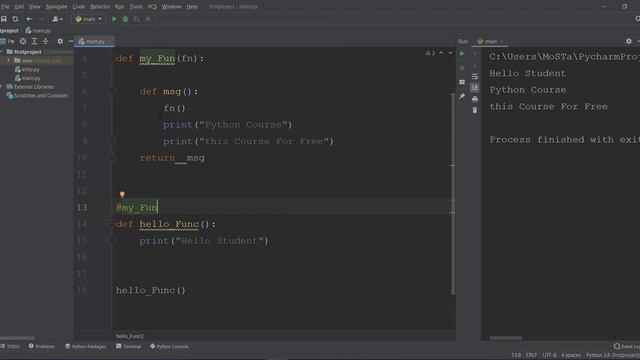This screenshot has width=640, height=360.
Task: Click the Print icon in Run console
Action: pyautogui.click(x=475, y=99)
